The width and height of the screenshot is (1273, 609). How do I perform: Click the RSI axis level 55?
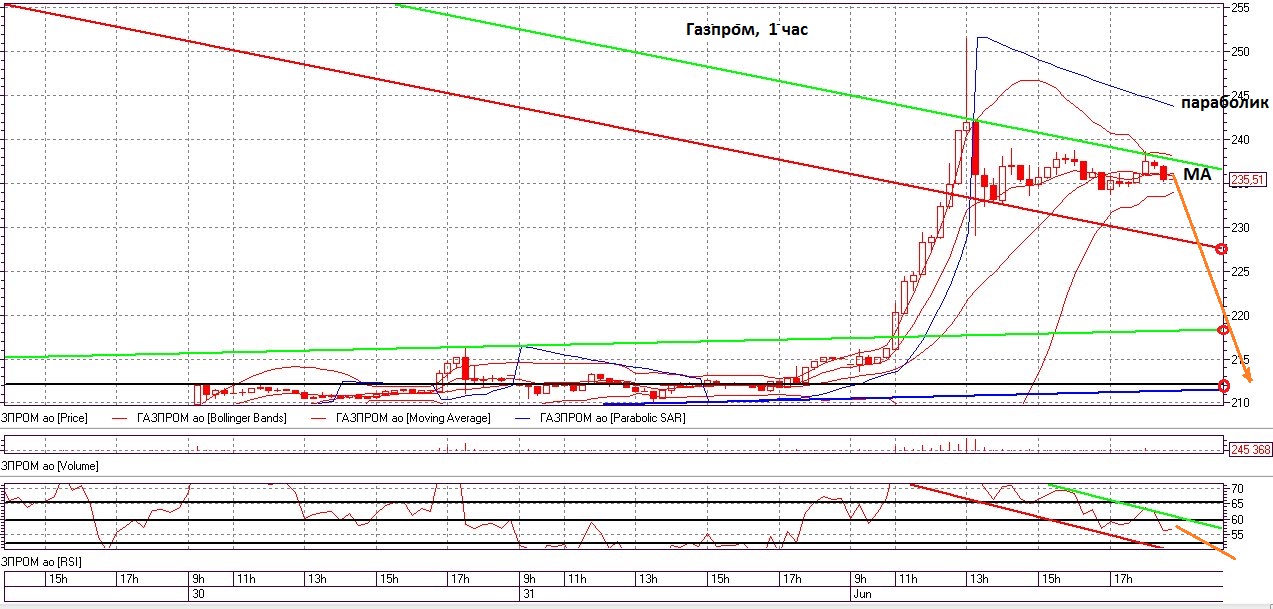click(1238, 536)
